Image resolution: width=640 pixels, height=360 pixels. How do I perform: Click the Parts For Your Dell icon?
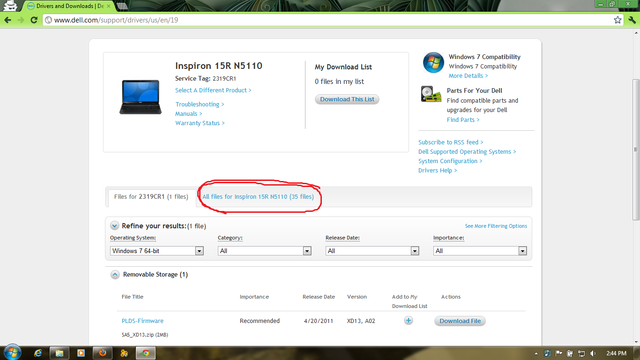click(431, 94)
